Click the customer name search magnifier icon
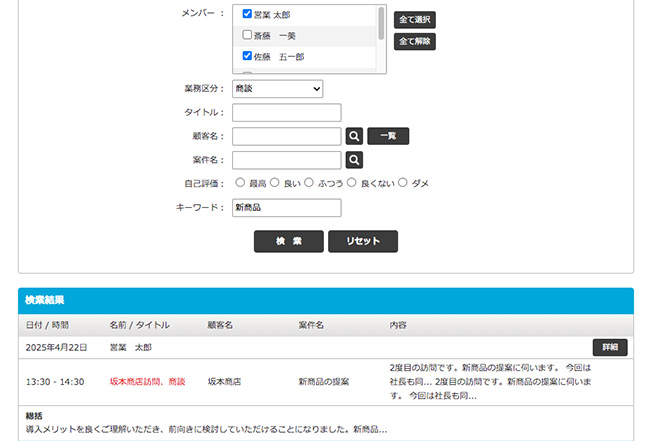This screenshot has width=655, height=441. pyautogui.click(x=354, y=136)
